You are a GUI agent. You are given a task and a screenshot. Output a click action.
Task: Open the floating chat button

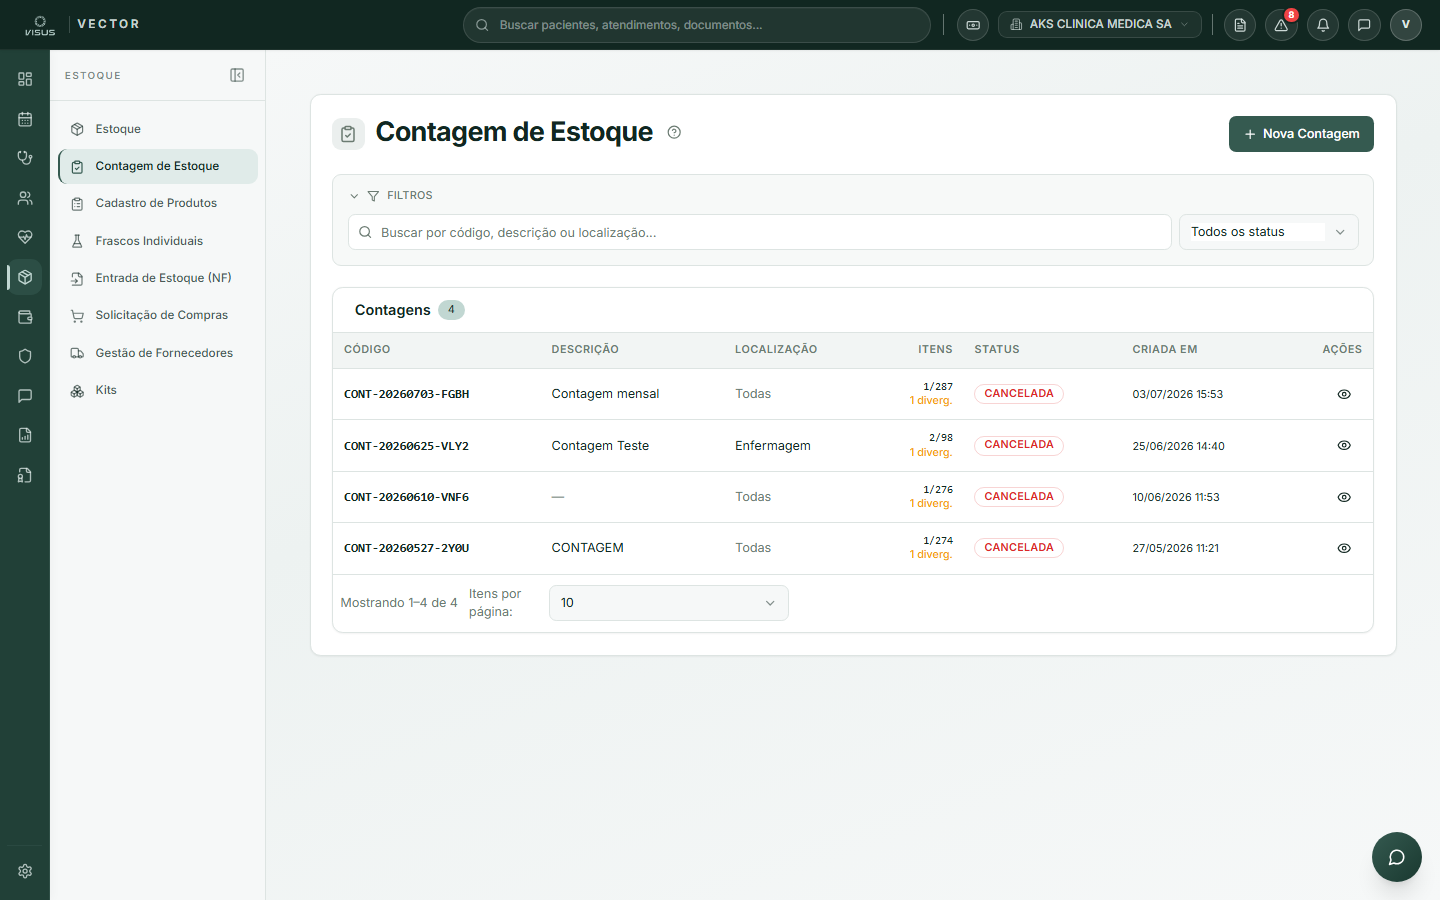tap(1397, 857)
